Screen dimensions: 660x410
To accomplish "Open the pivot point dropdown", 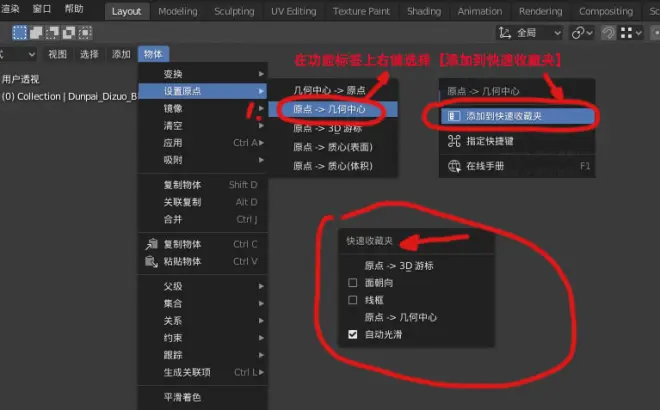I will click(582, 33).
